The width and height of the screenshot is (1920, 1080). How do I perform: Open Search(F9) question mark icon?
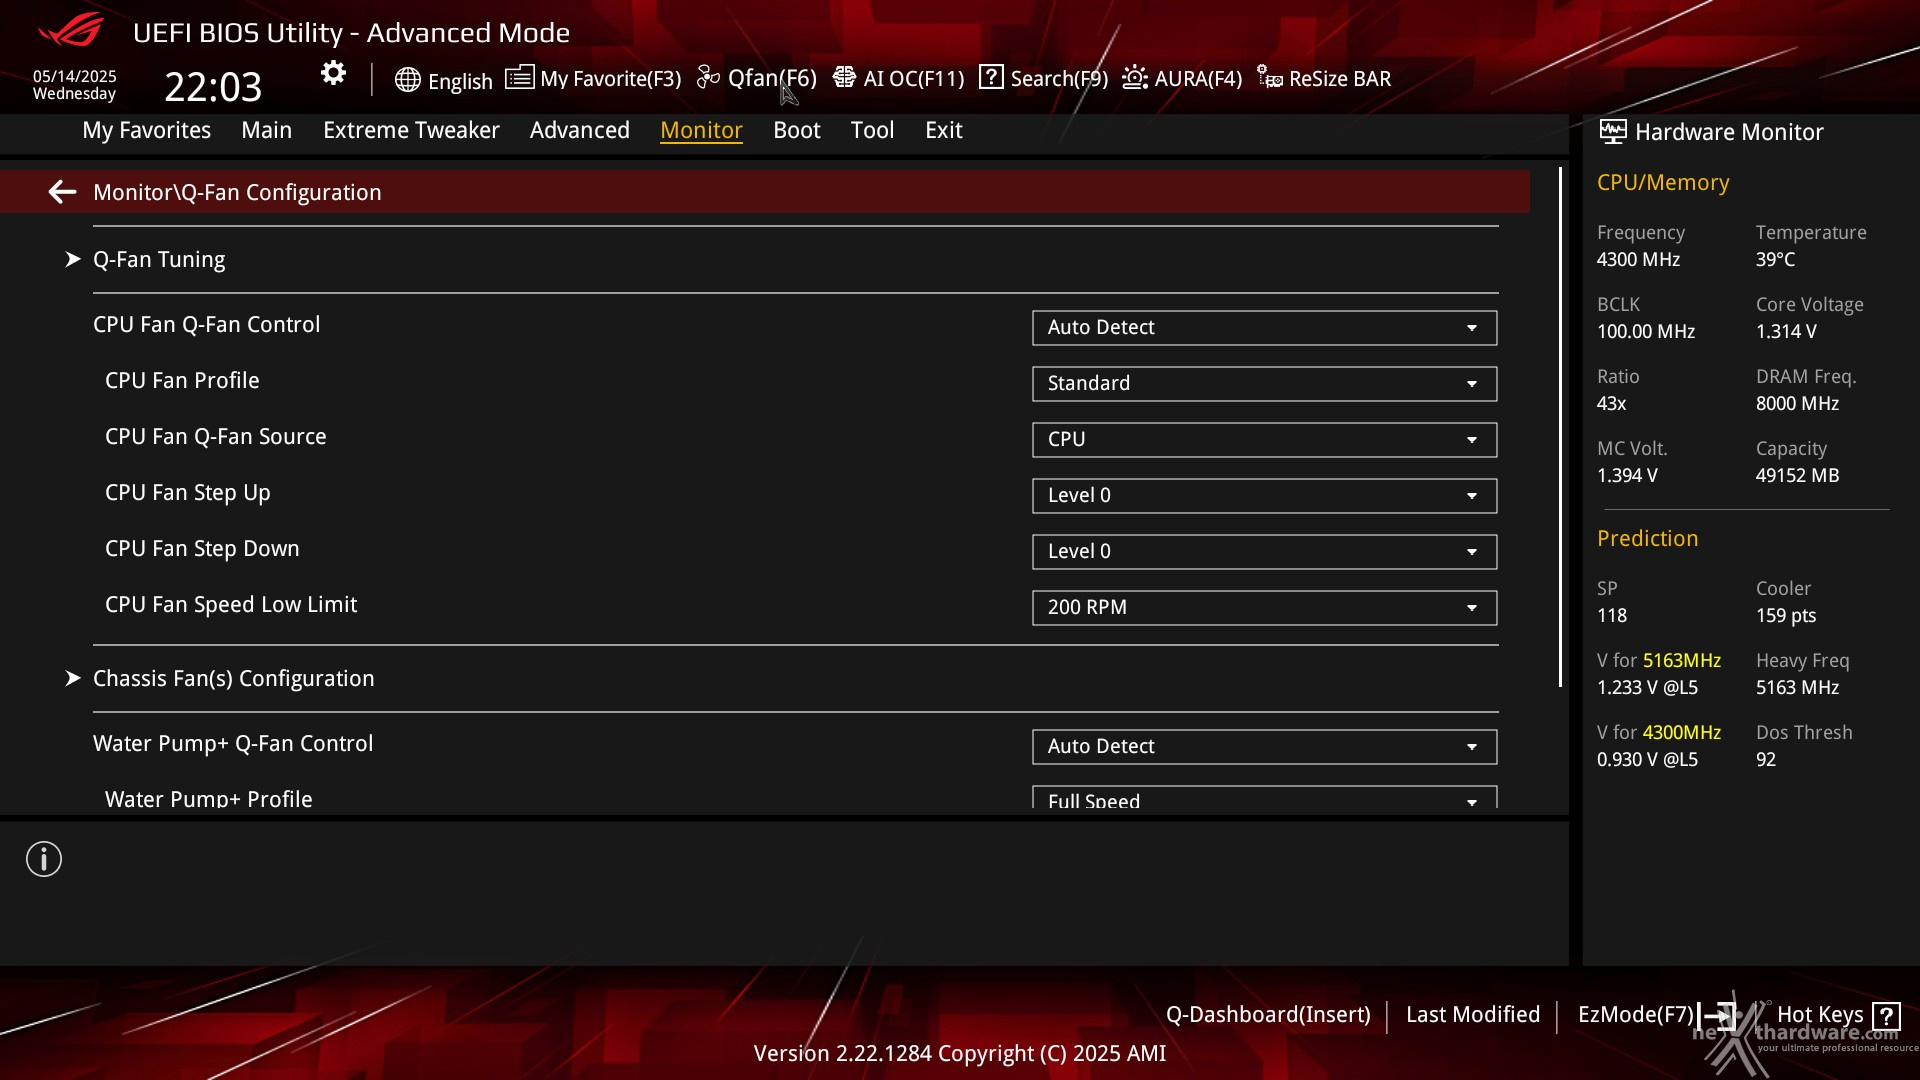pos(991,77)
